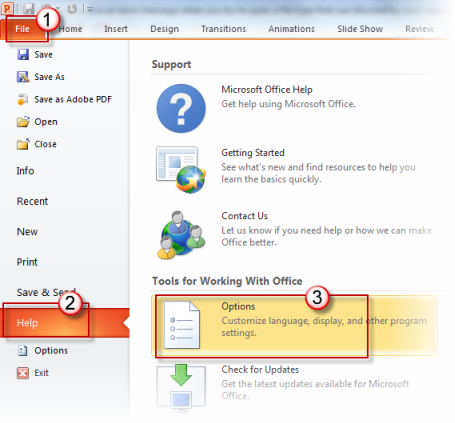Open Options under Tools for Working With Office
The width and height of the screenshot is (455, 423).
[295, 325]
